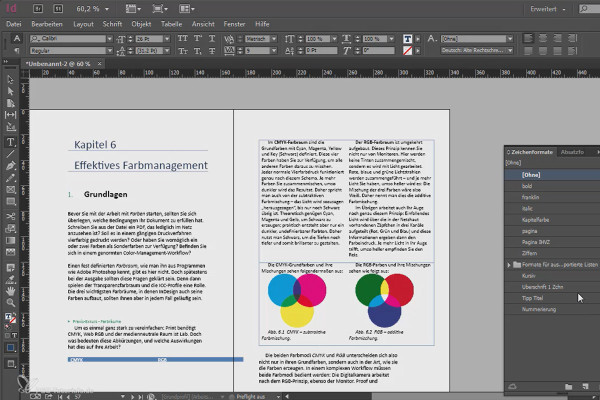Viewport: 600px width, 400px height.
Task: Select the Gradient Swatch tool
Action: click(10, 240)
